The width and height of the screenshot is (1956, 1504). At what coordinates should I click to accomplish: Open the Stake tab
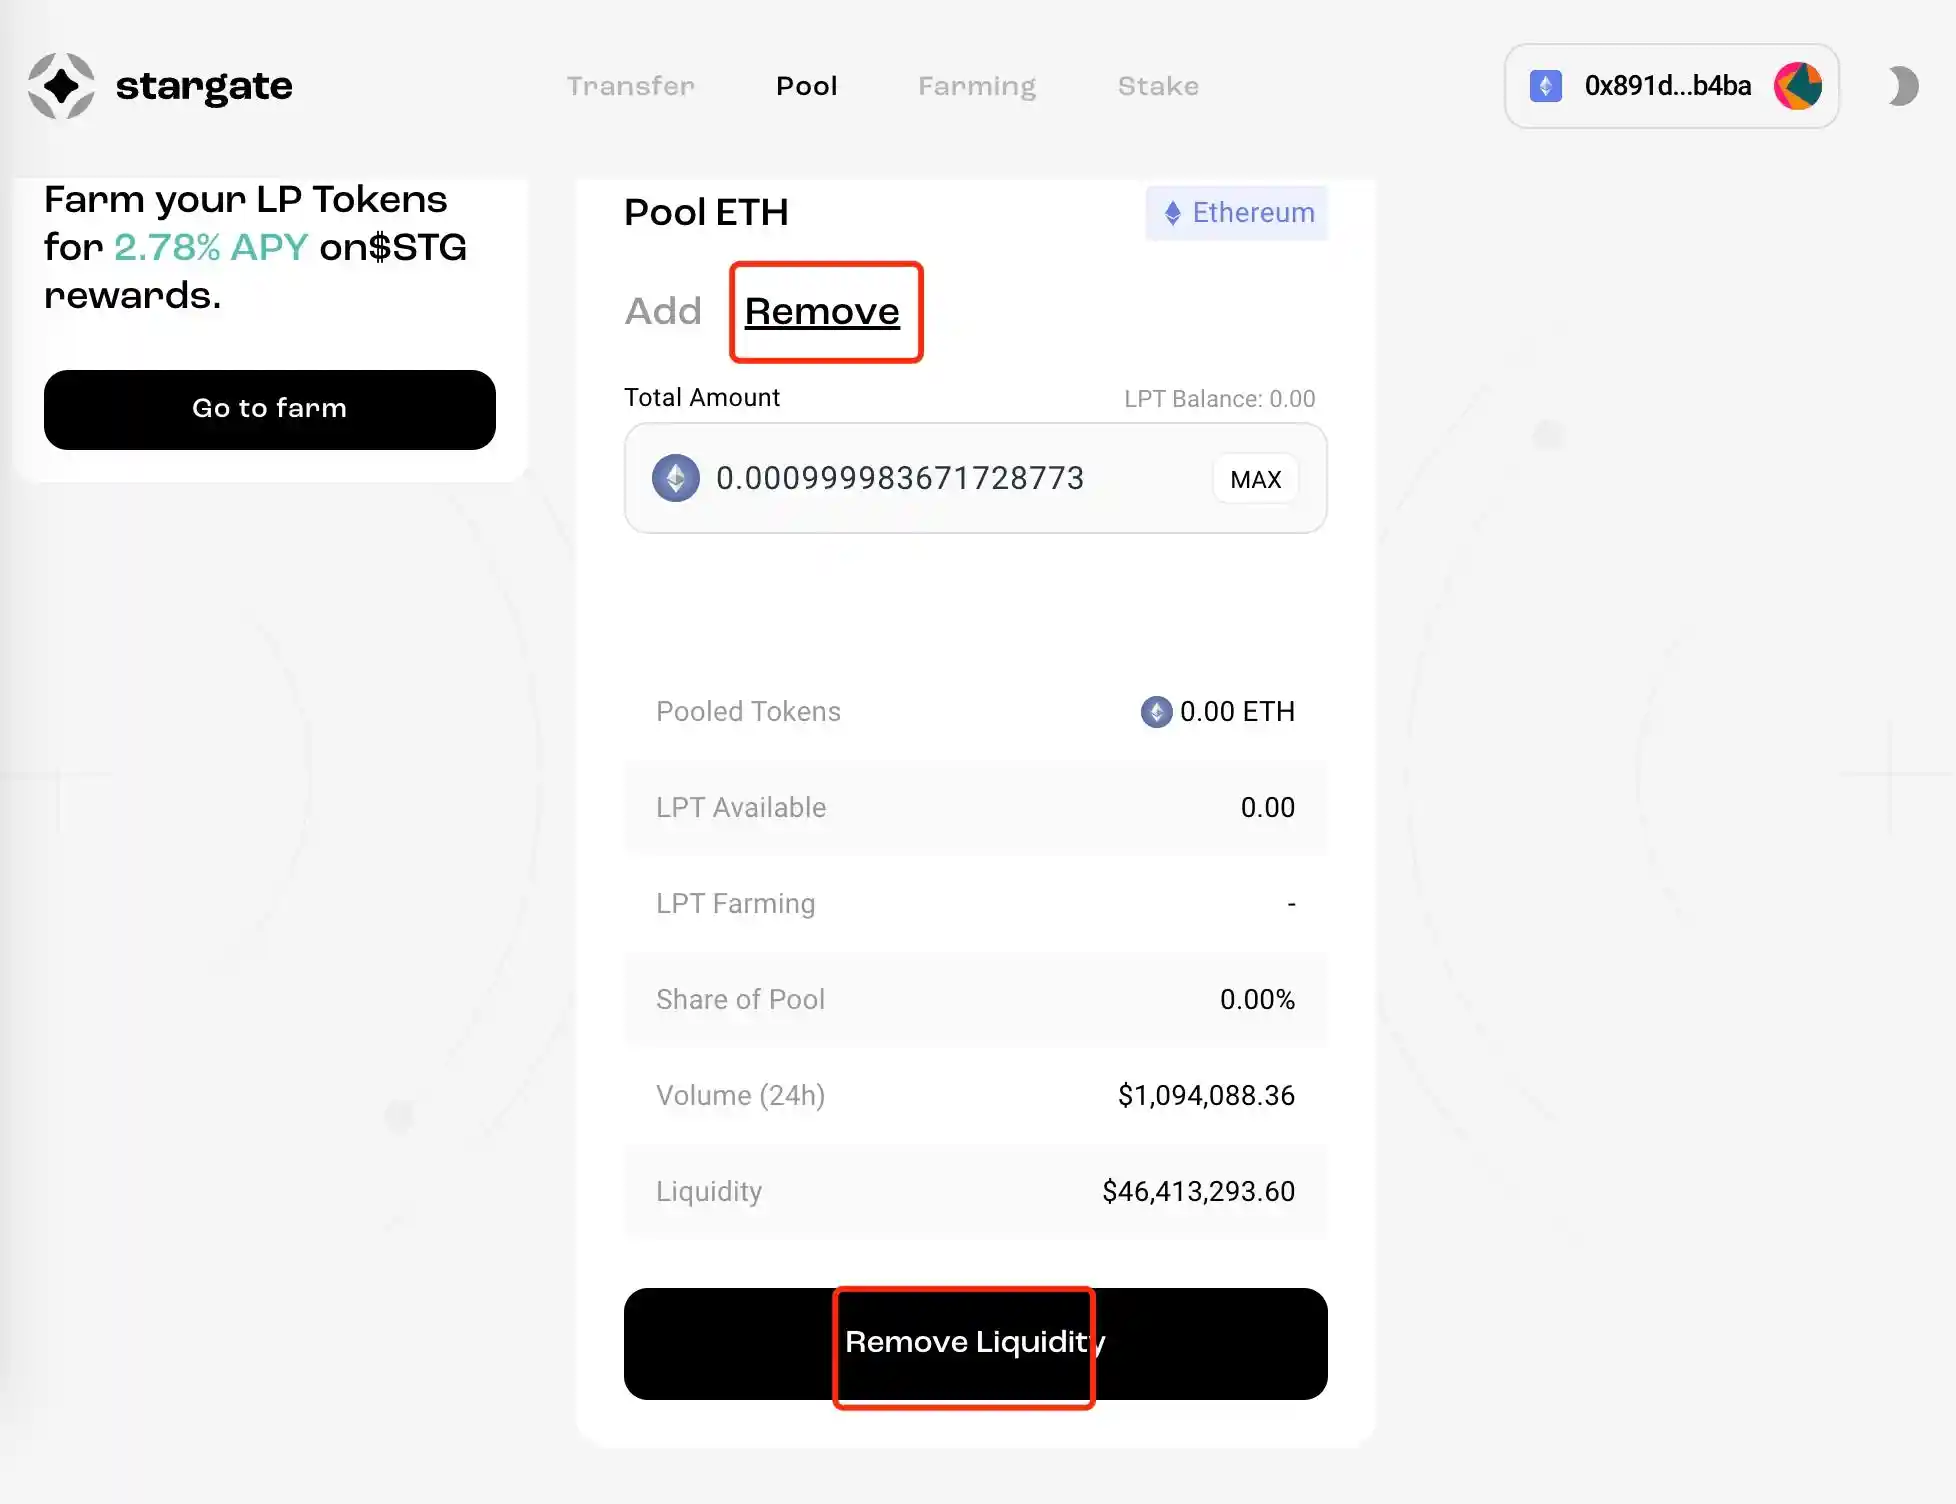[1158, 86]
